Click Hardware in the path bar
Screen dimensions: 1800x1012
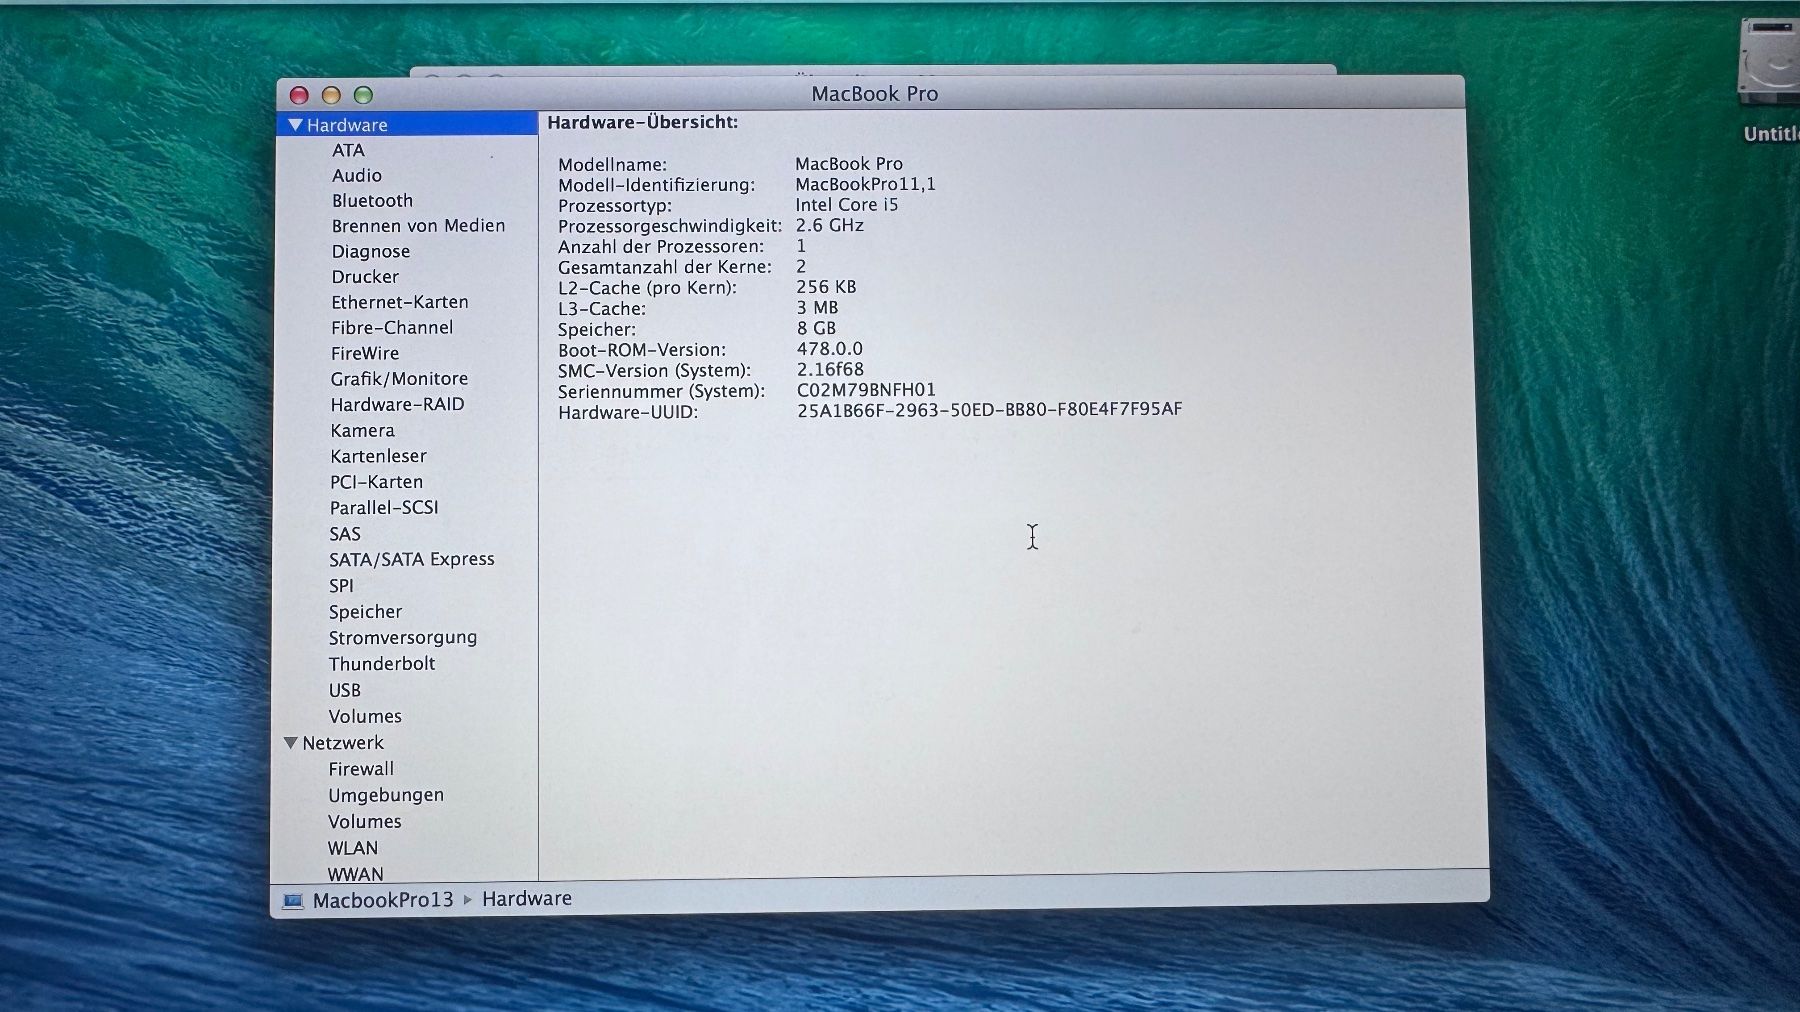click(527, 899)
